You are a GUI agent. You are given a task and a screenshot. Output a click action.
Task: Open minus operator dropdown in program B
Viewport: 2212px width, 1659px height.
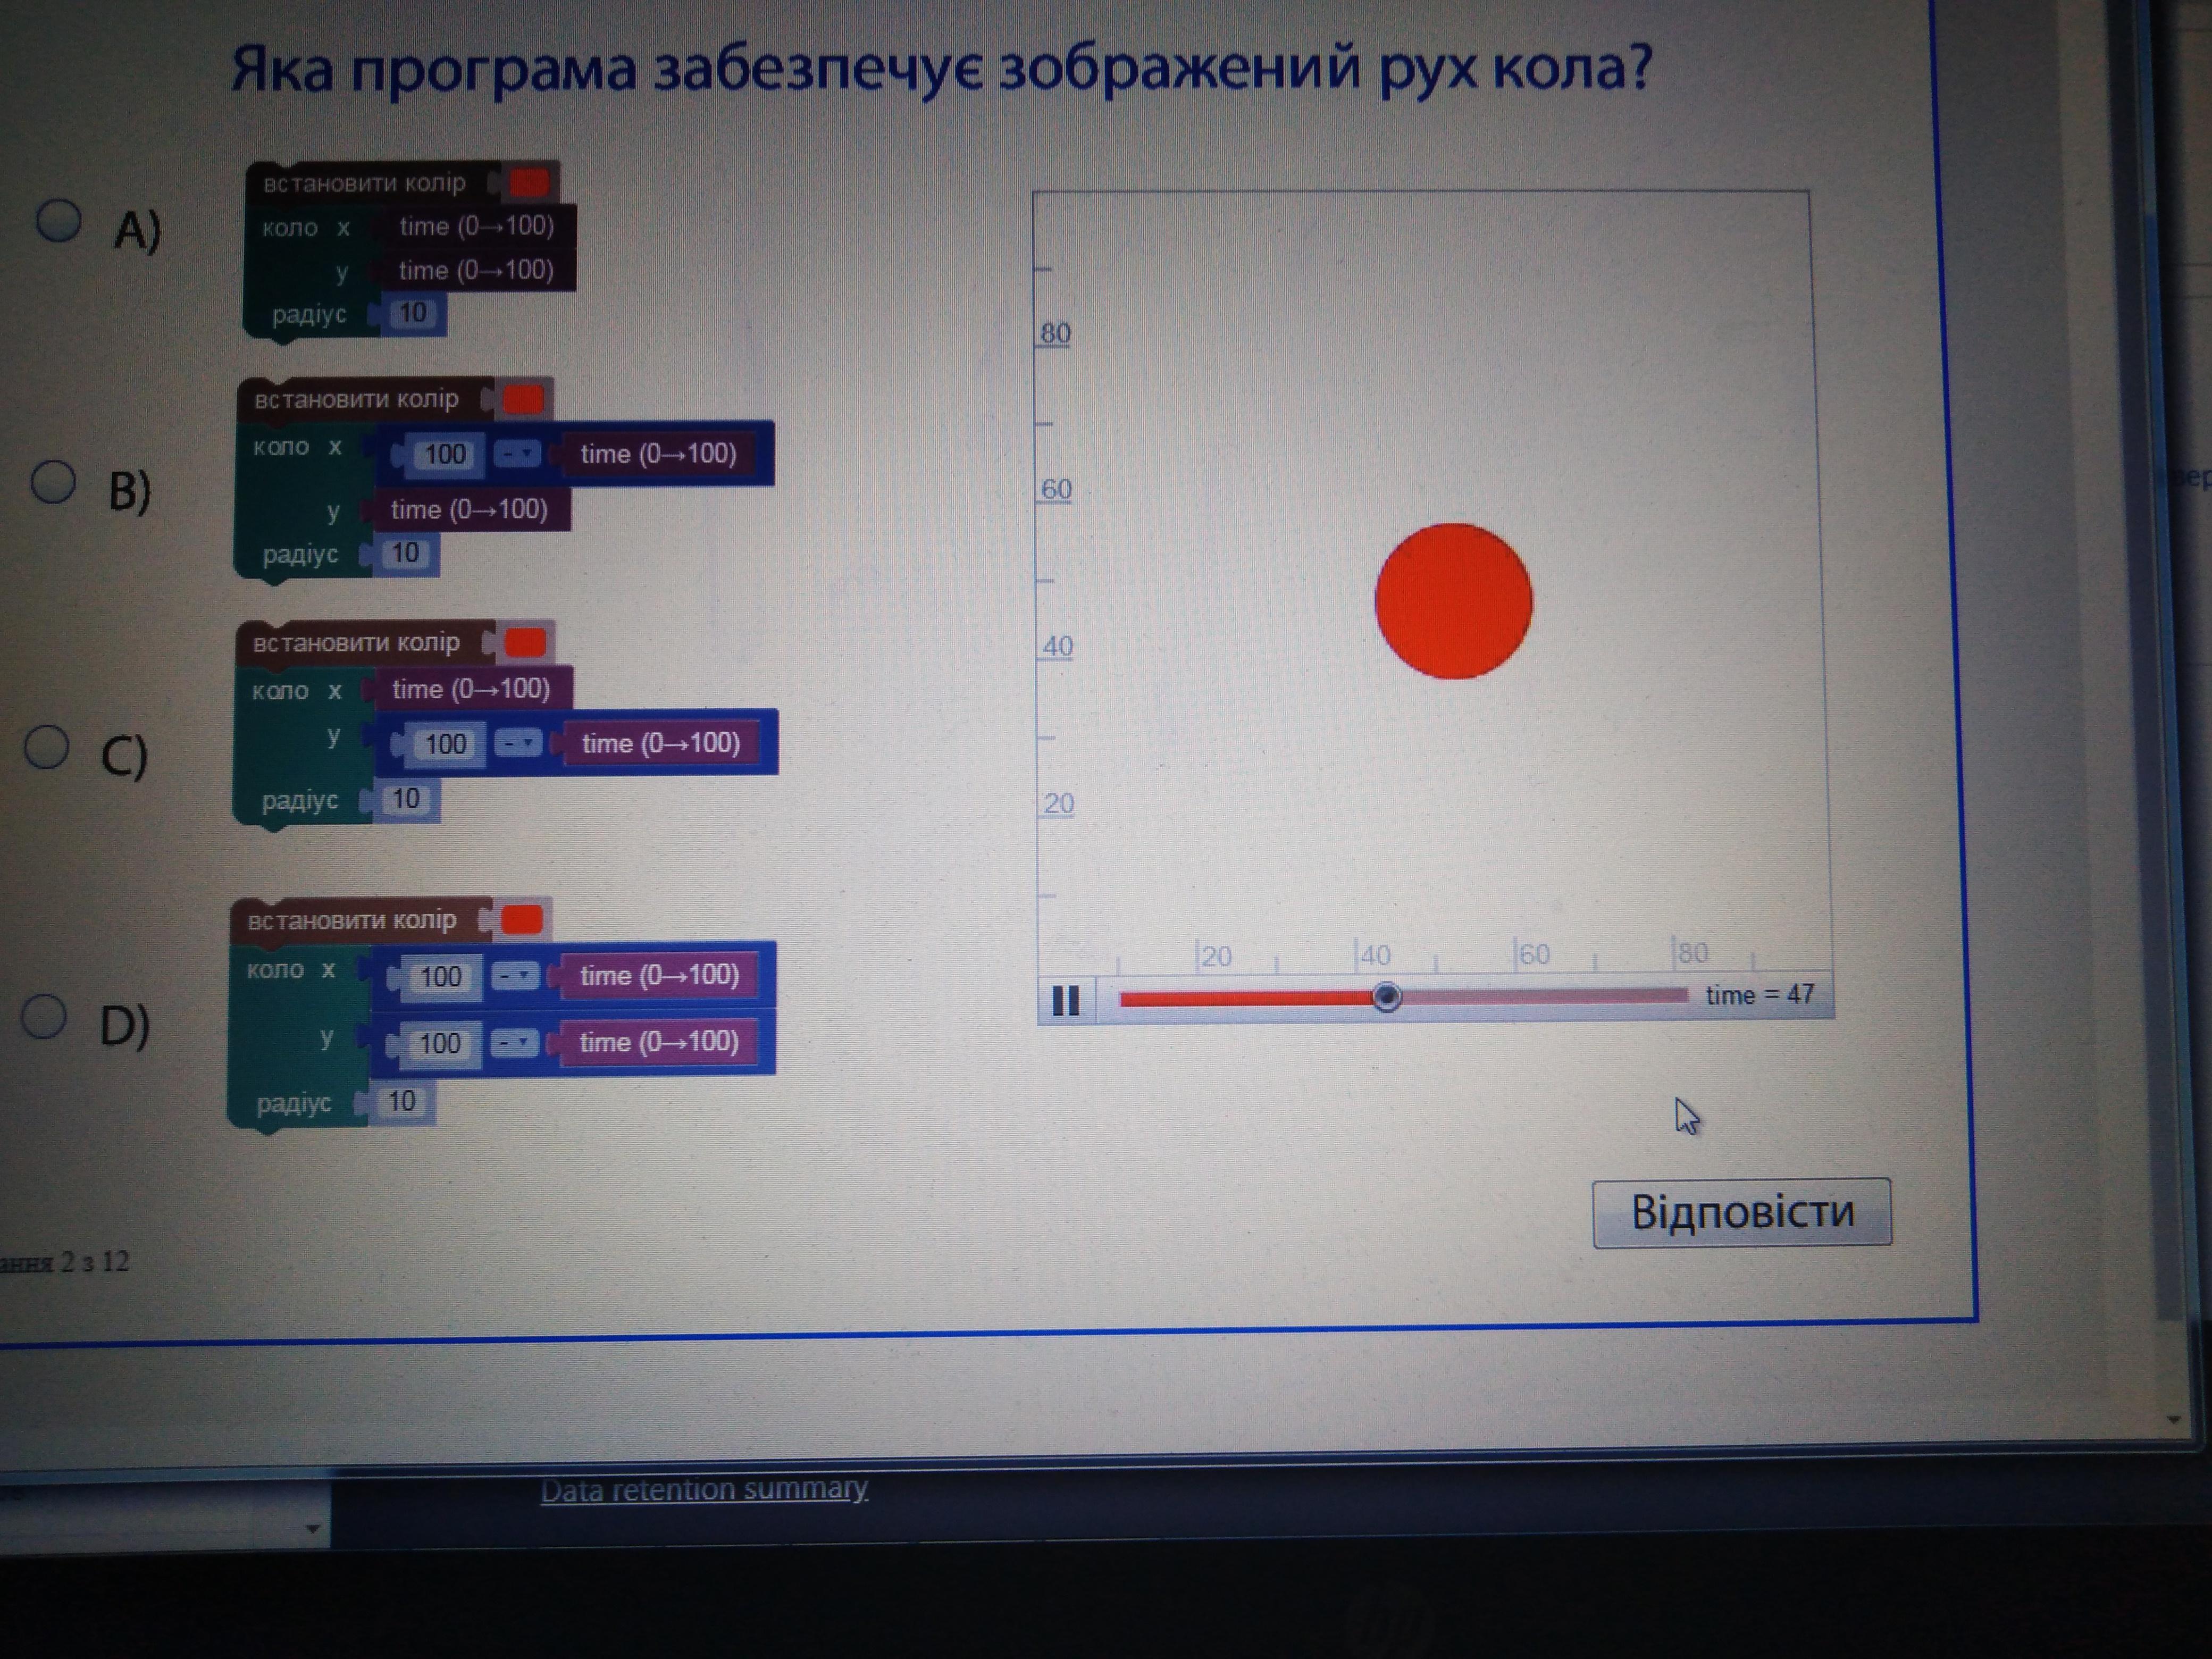coord(518,455)
